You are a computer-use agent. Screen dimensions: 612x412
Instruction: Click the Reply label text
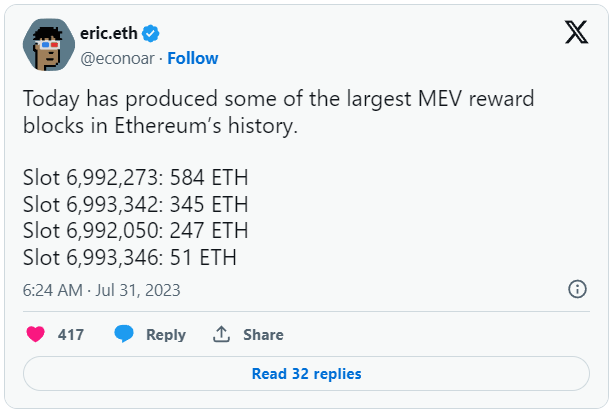(166, 335)
